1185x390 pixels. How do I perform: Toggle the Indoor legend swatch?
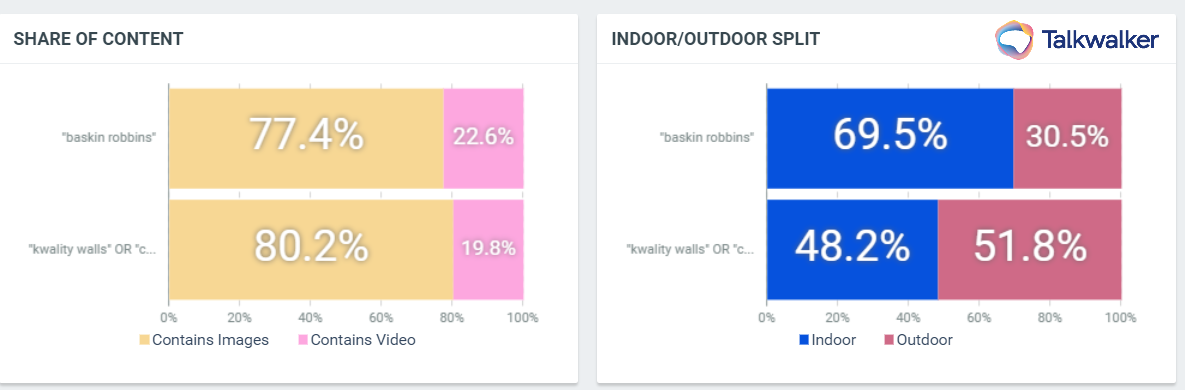(804, 340)
